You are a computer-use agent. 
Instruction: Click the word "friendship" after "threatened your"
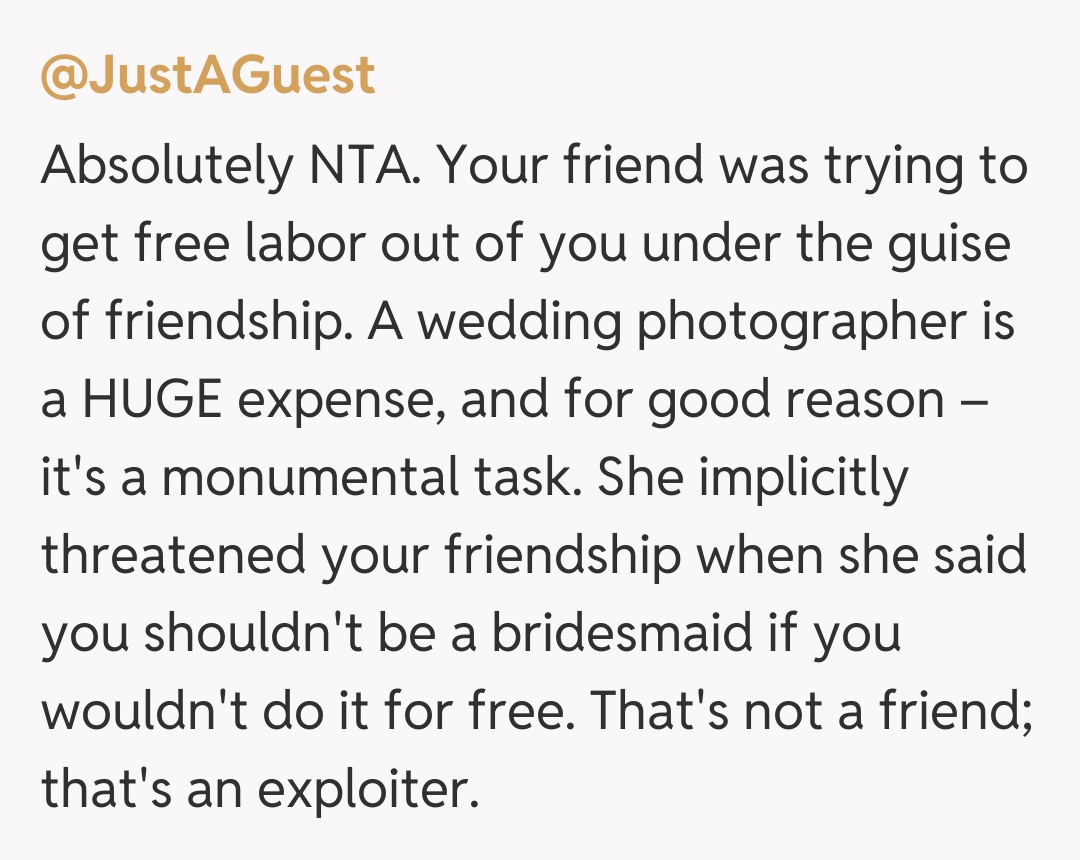tap(561, 556)
